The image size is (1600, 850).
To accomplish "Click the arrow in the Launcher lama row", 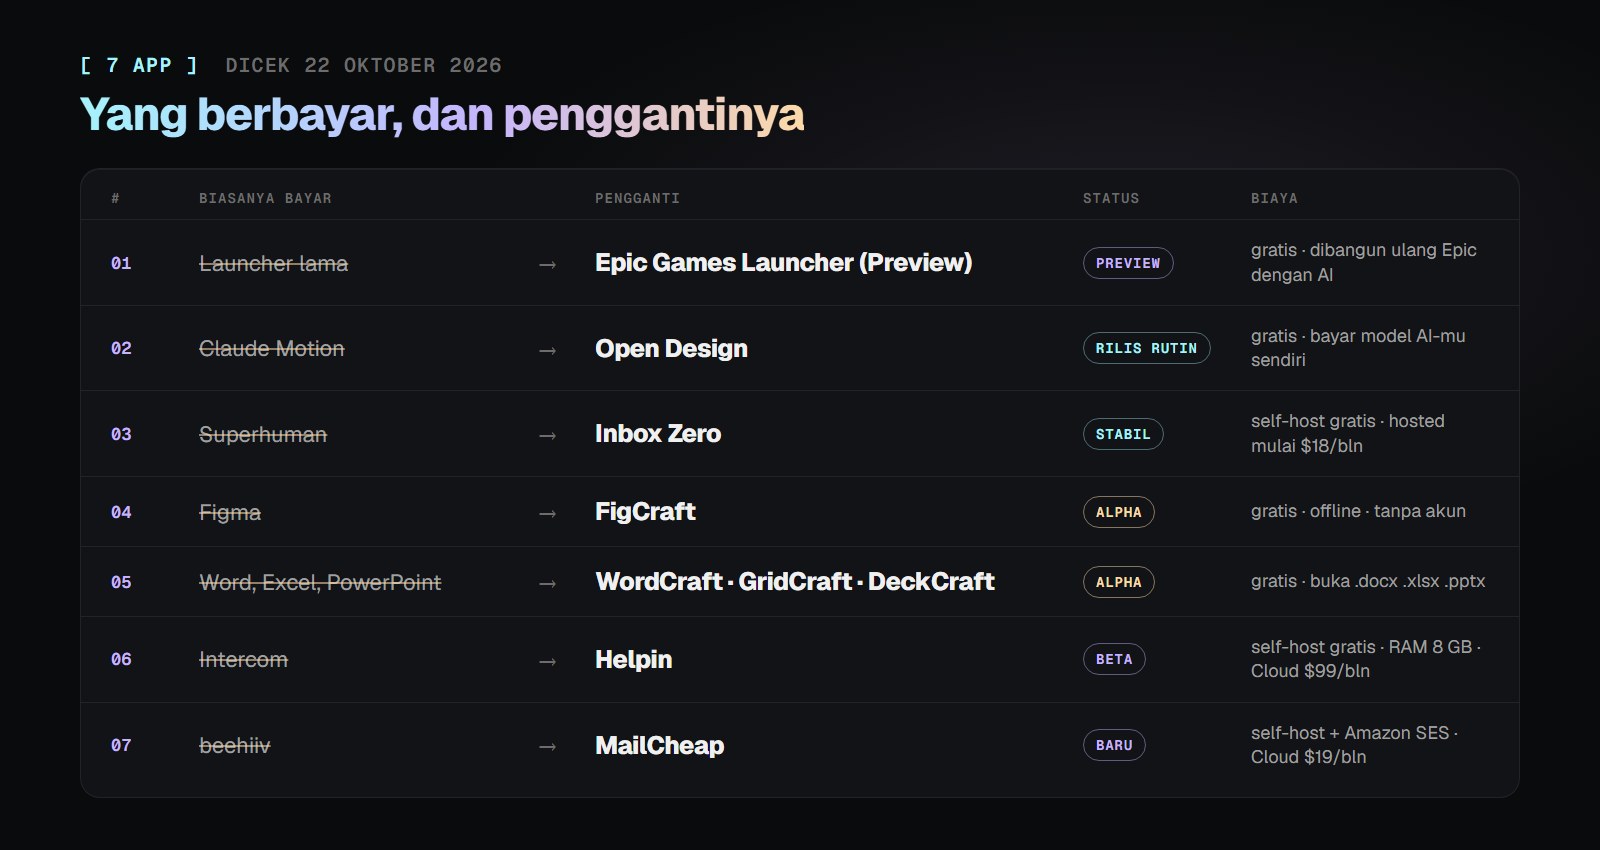I will coord(547,264).
